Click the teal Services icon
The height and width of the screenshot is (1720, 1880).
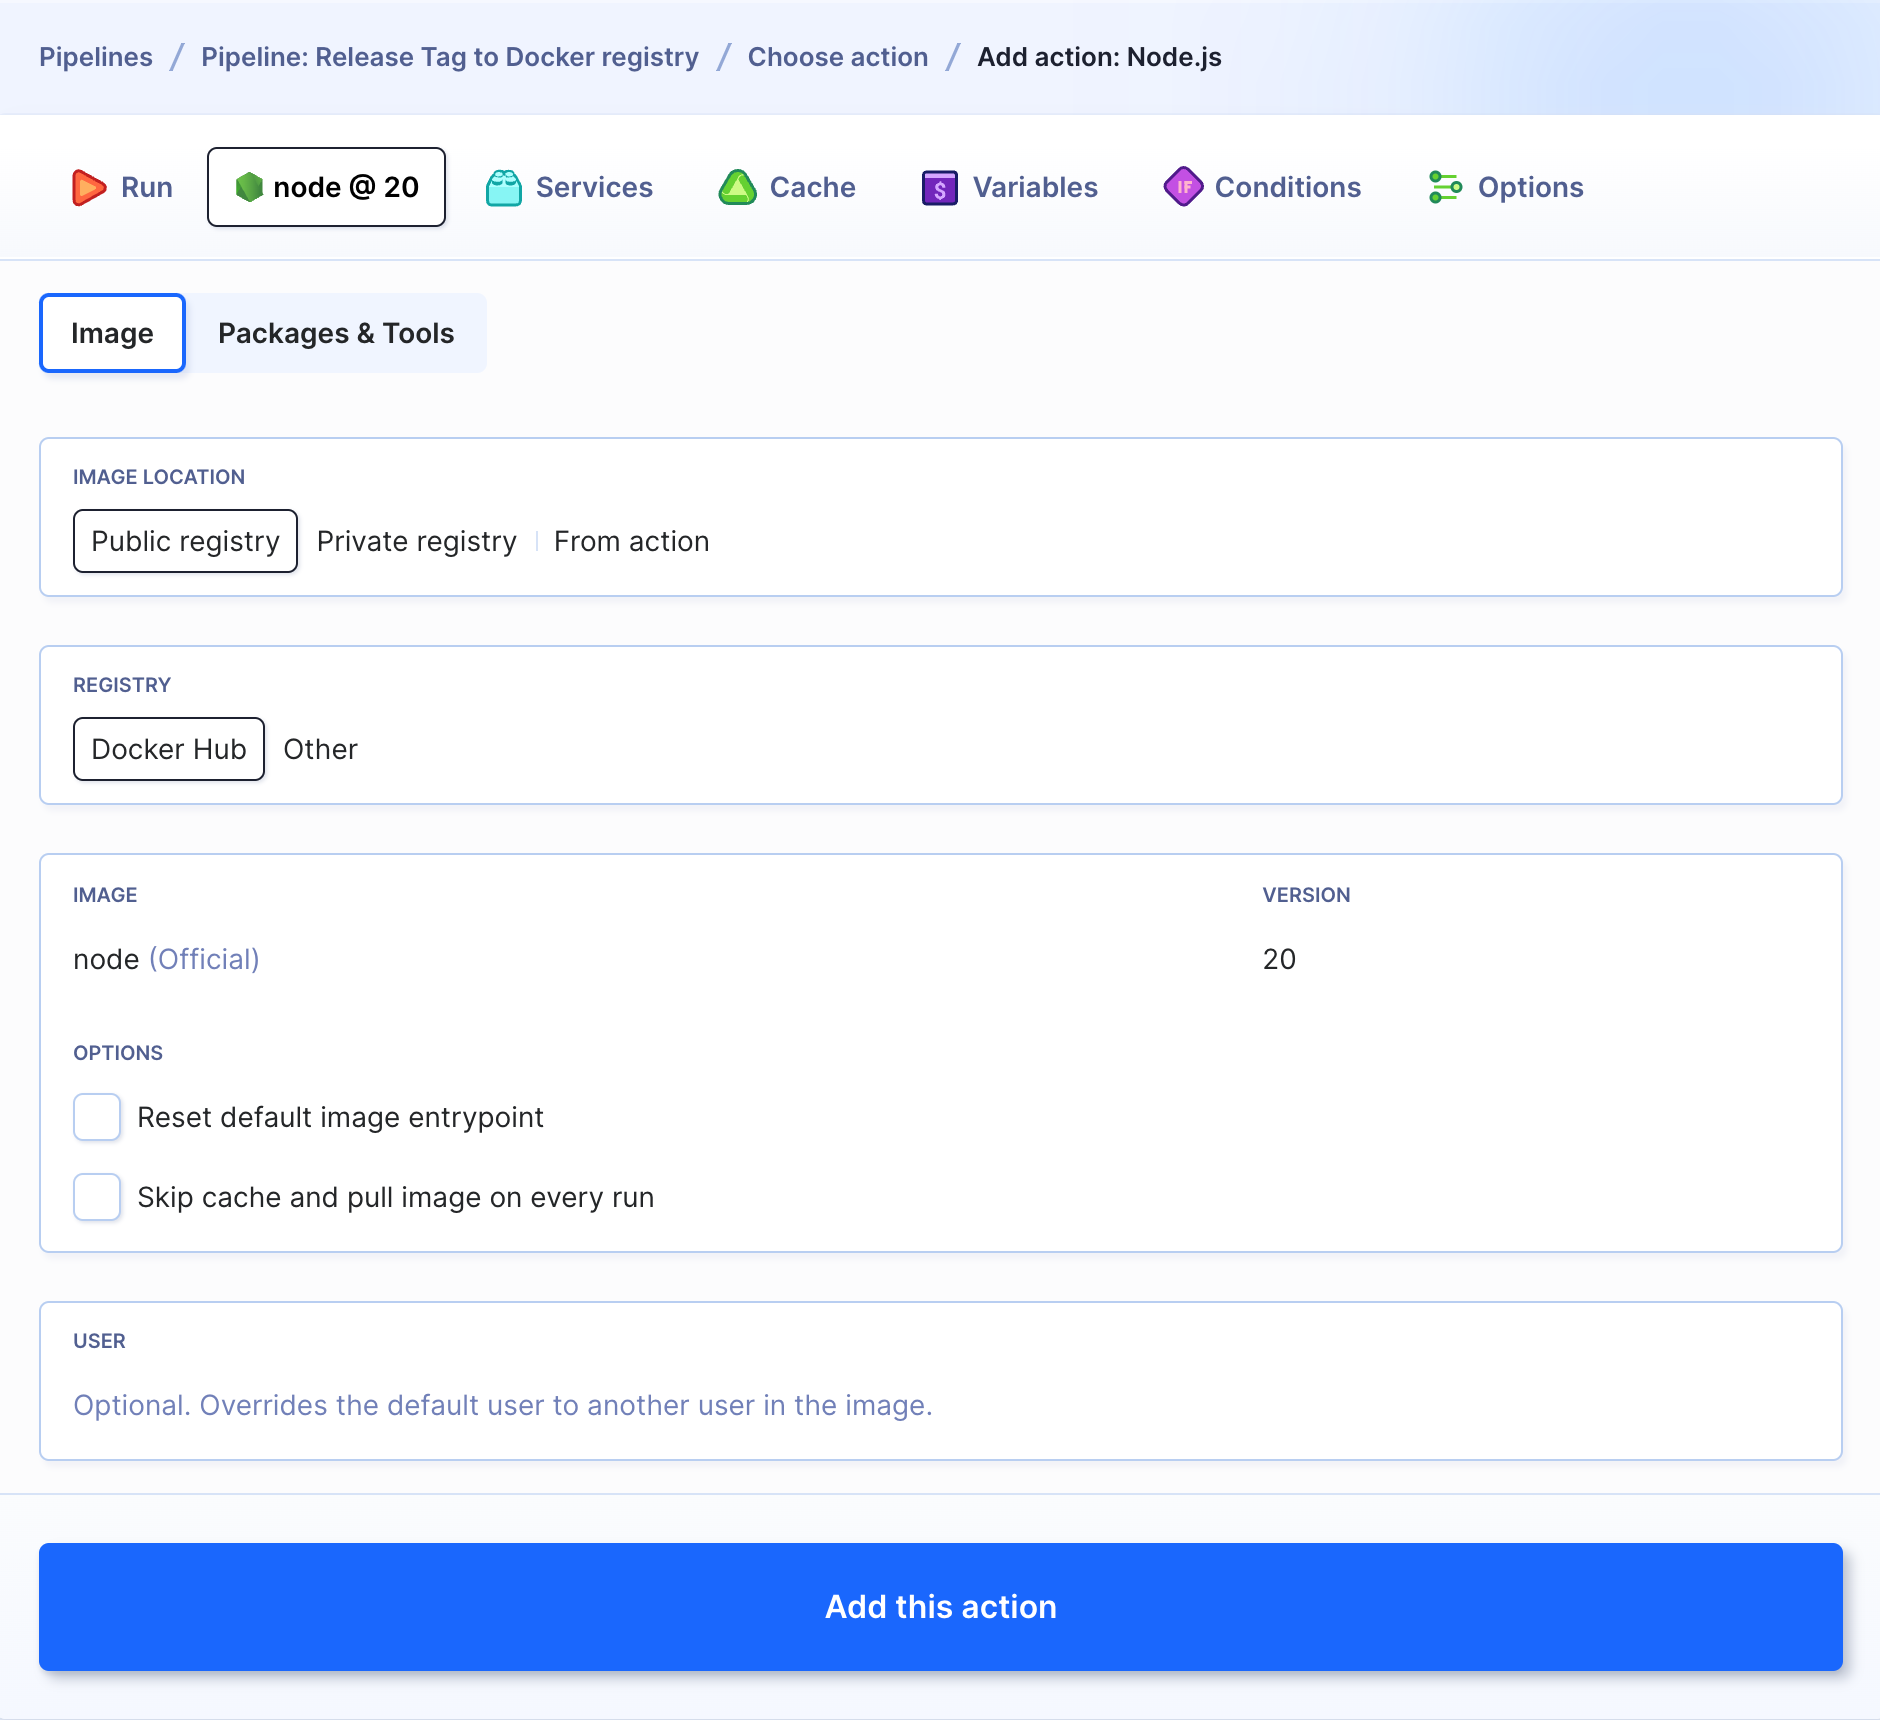pos(504,187)
